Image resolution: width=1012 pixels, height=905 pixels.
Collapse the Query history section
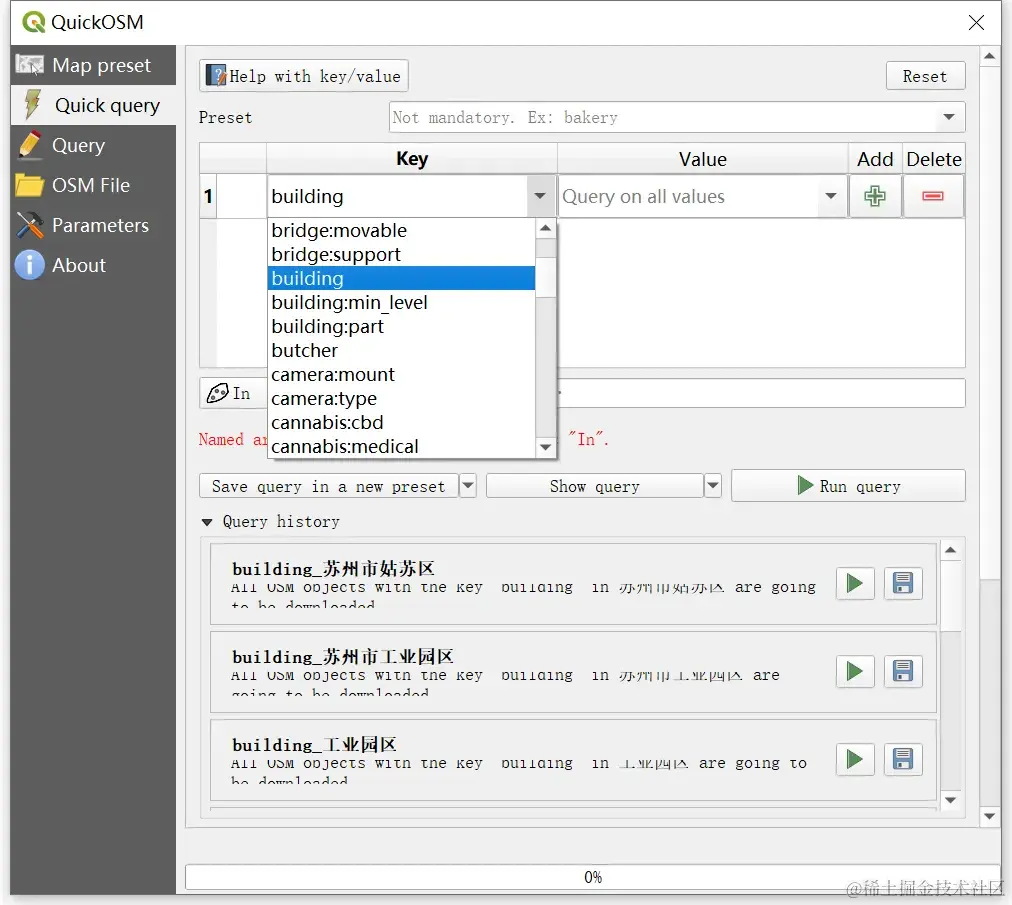207,522
